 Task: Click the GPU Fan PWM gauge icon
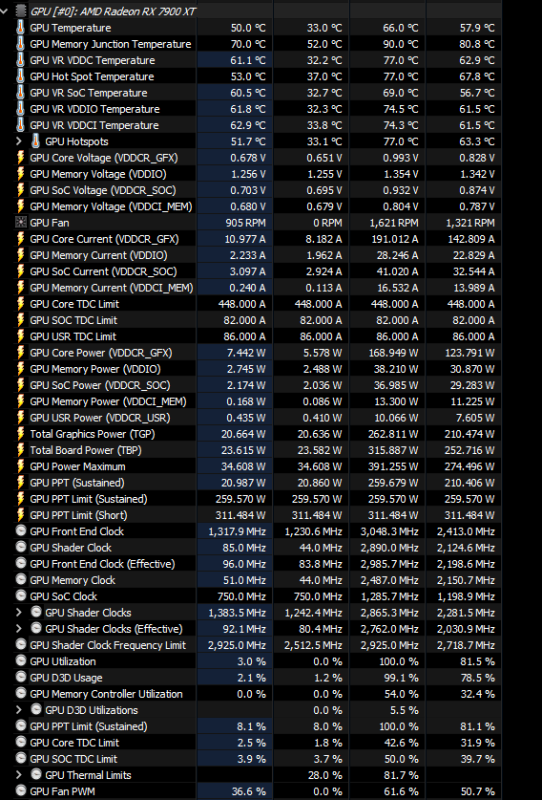click(x=20, y=791)
